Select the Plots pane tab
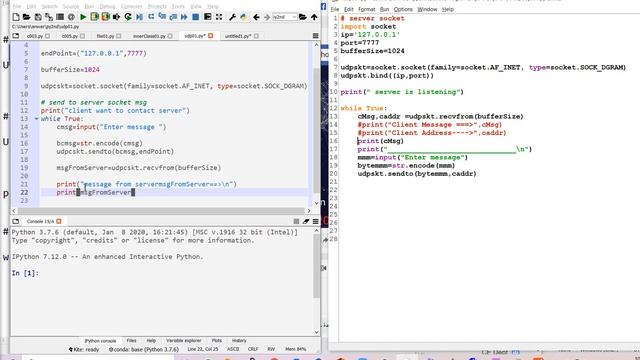Screen dimensions: 640x360 click(x=217, y=340)
